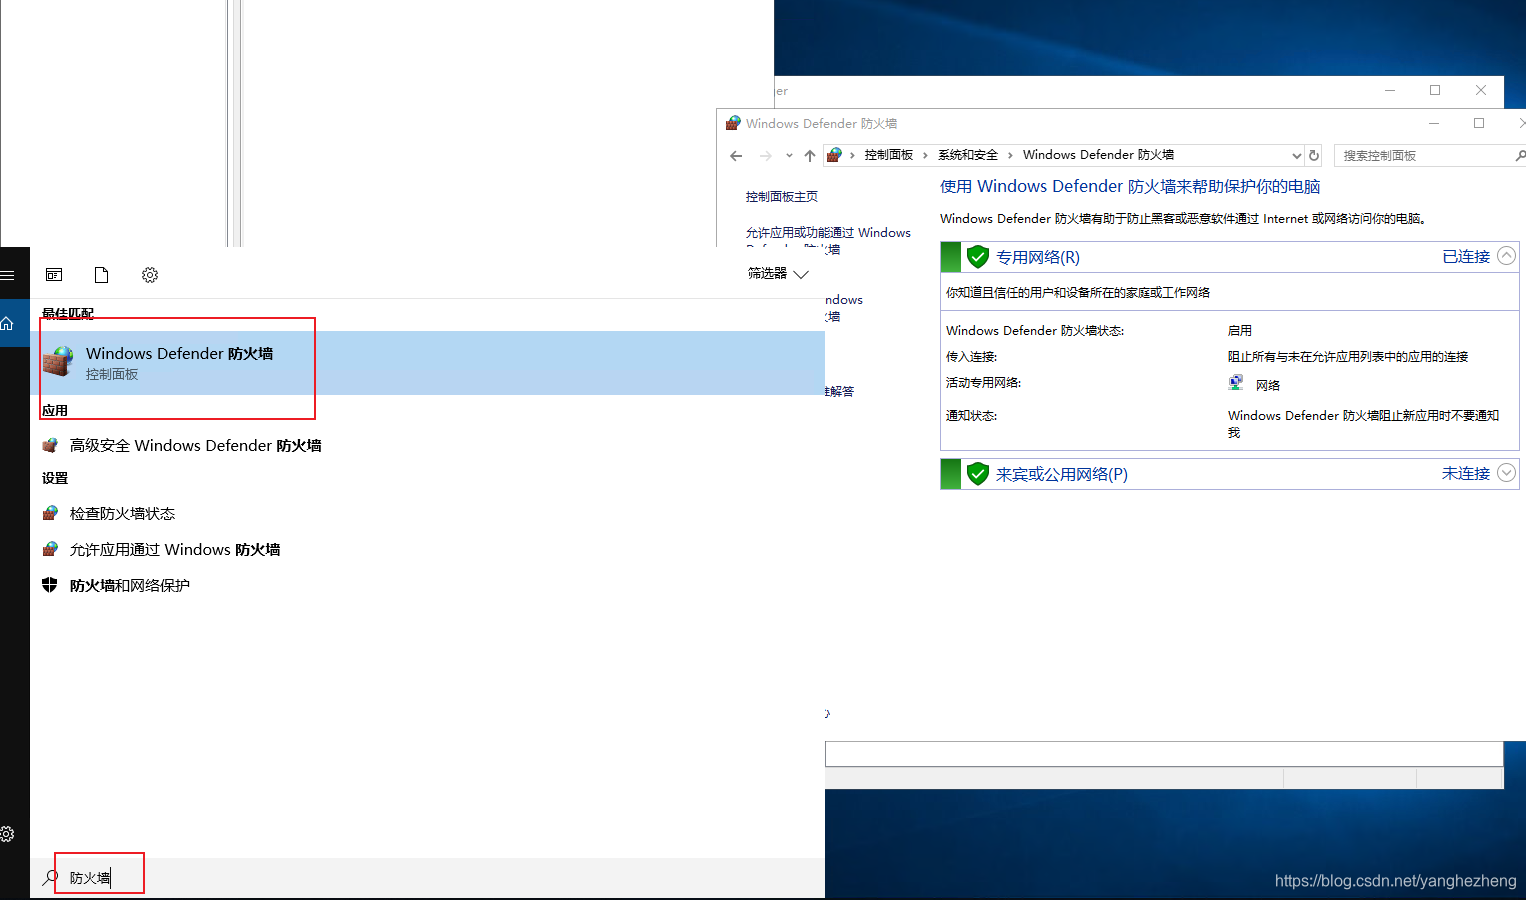Open 控制面板主页 link in left pane
Screen dimensions: 1526x900
click(x=782, y=197)
